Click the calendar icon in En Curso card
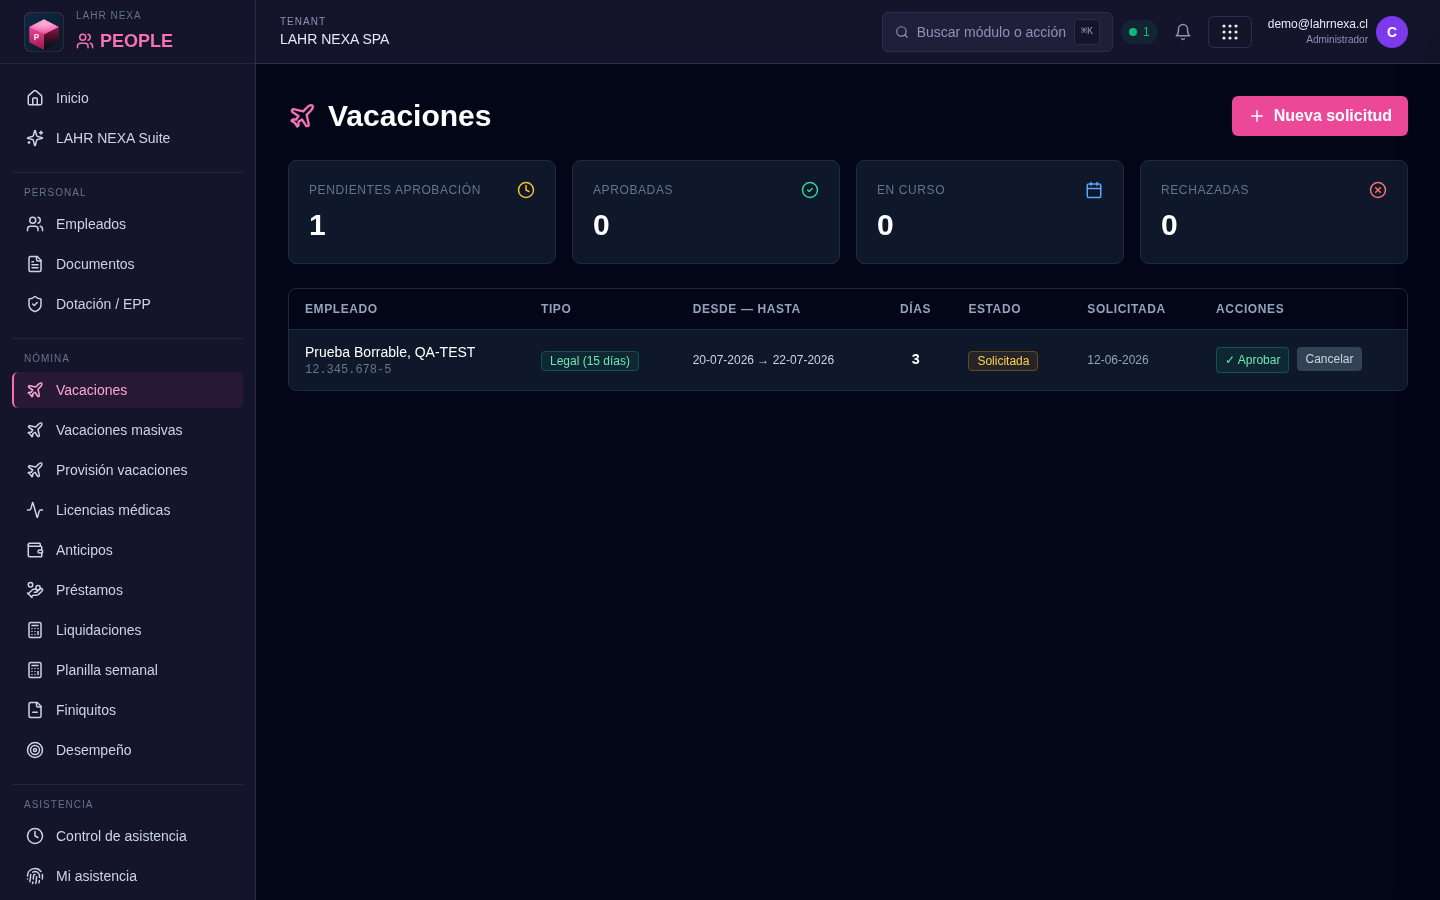 (x=1094, y=190)
